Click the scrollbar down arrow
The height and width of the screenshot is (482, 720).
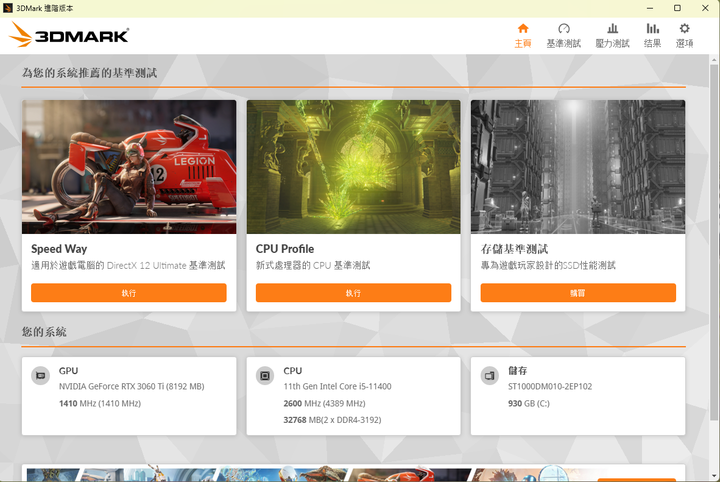pyautogui.click(x=714, y=476)
